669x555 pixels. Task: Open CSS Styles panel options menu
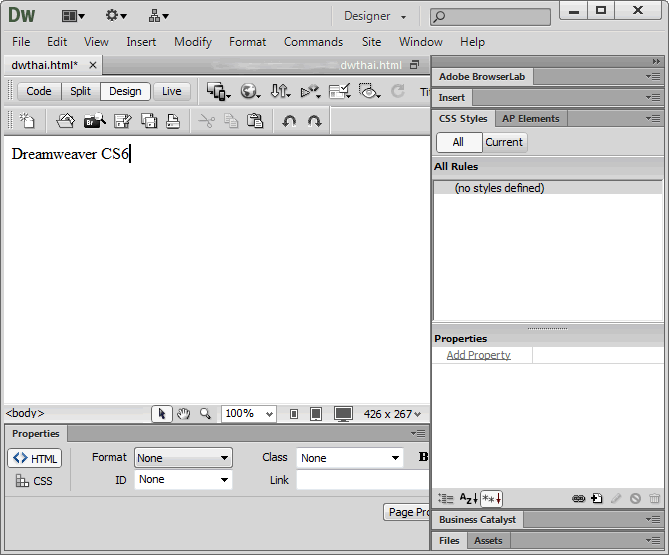pyautogui.click(x=653, y=119)
